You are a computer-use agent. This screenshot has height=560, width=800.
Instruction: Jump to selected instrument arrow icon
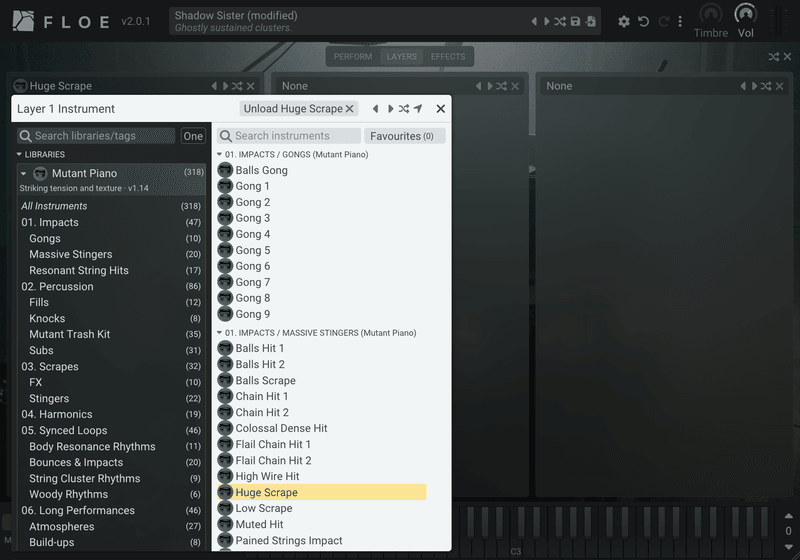(418, 109)
